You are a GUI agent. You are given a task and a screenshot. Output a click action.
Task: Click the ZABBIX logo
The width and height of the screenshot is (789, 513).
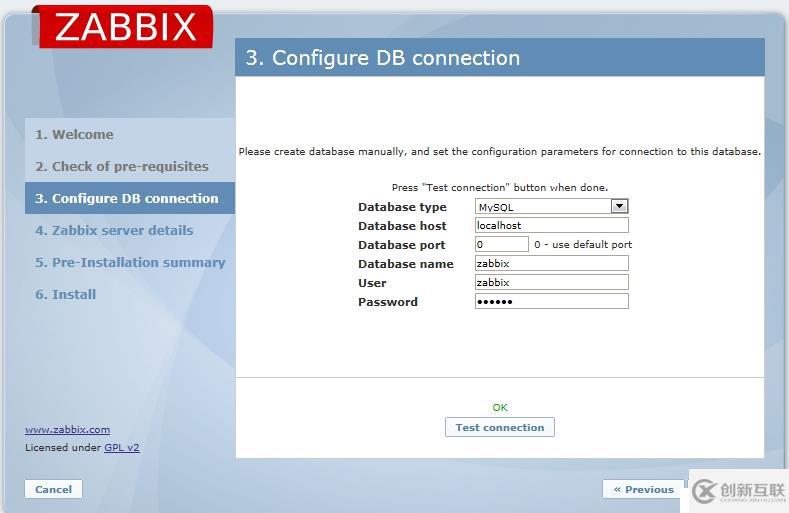click(123, 27)
